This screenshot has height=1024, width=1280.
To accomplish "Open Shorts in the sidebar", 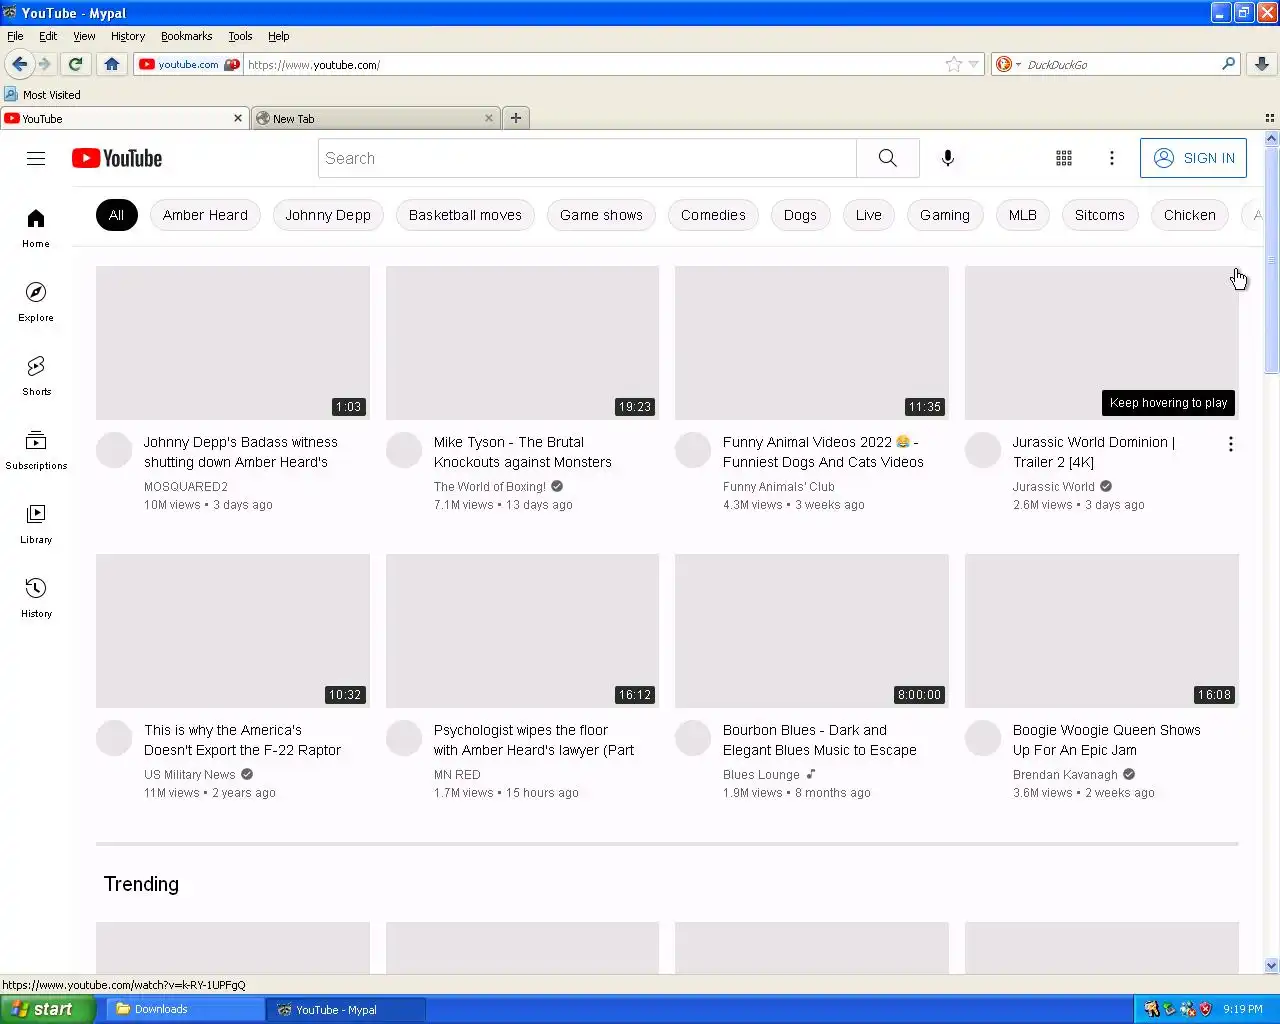I will (36, 376).
